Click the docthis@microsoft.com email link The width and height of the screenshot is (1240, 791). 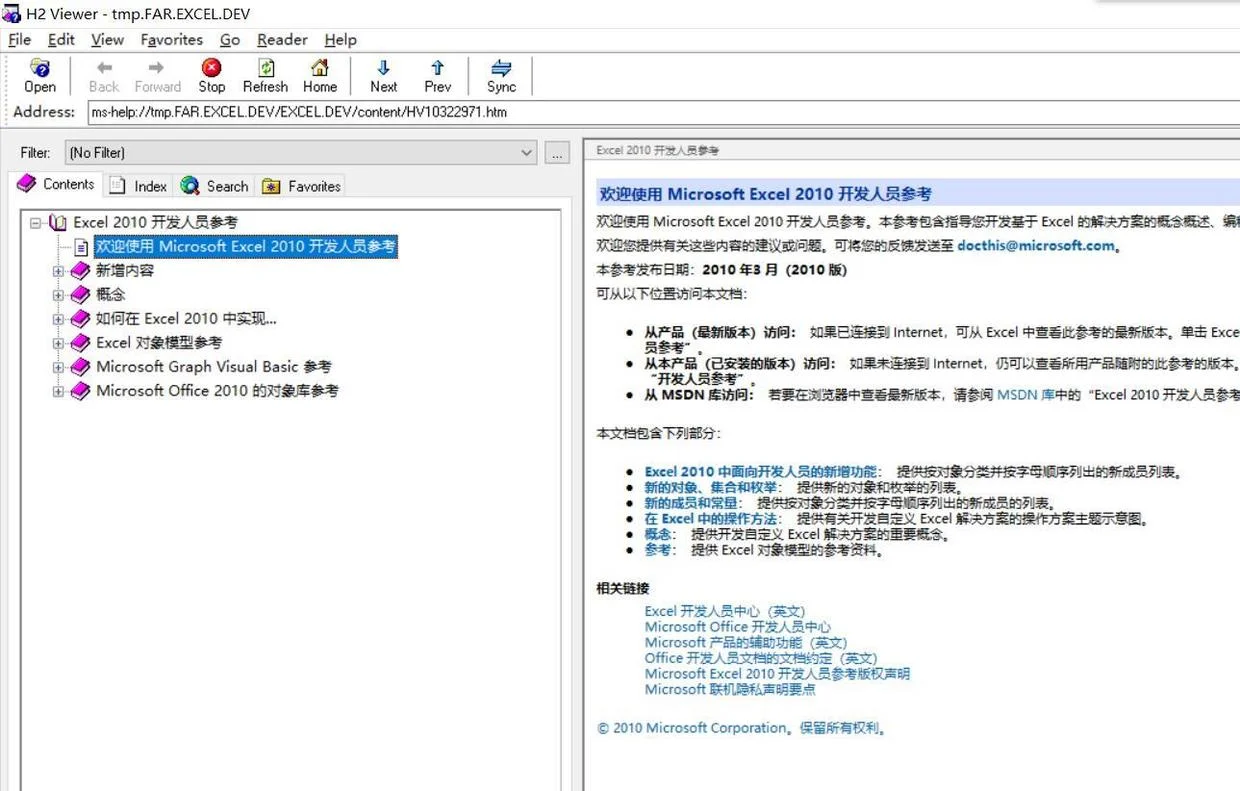click(1035, 246)
